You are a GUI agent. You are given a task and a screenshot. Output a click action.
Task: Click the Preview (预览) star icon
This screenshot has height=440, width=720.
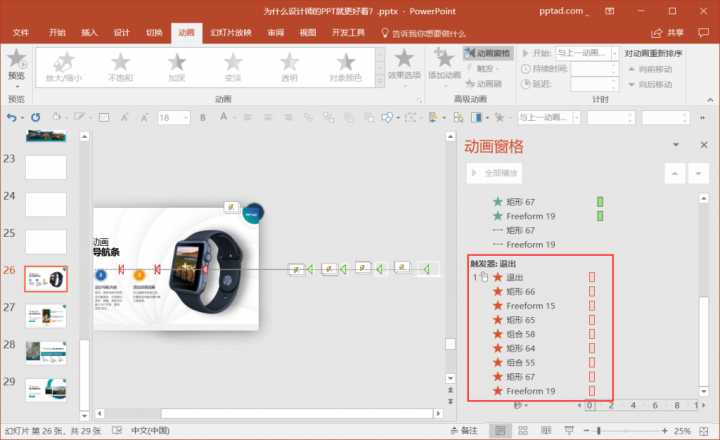pos(17,59)
